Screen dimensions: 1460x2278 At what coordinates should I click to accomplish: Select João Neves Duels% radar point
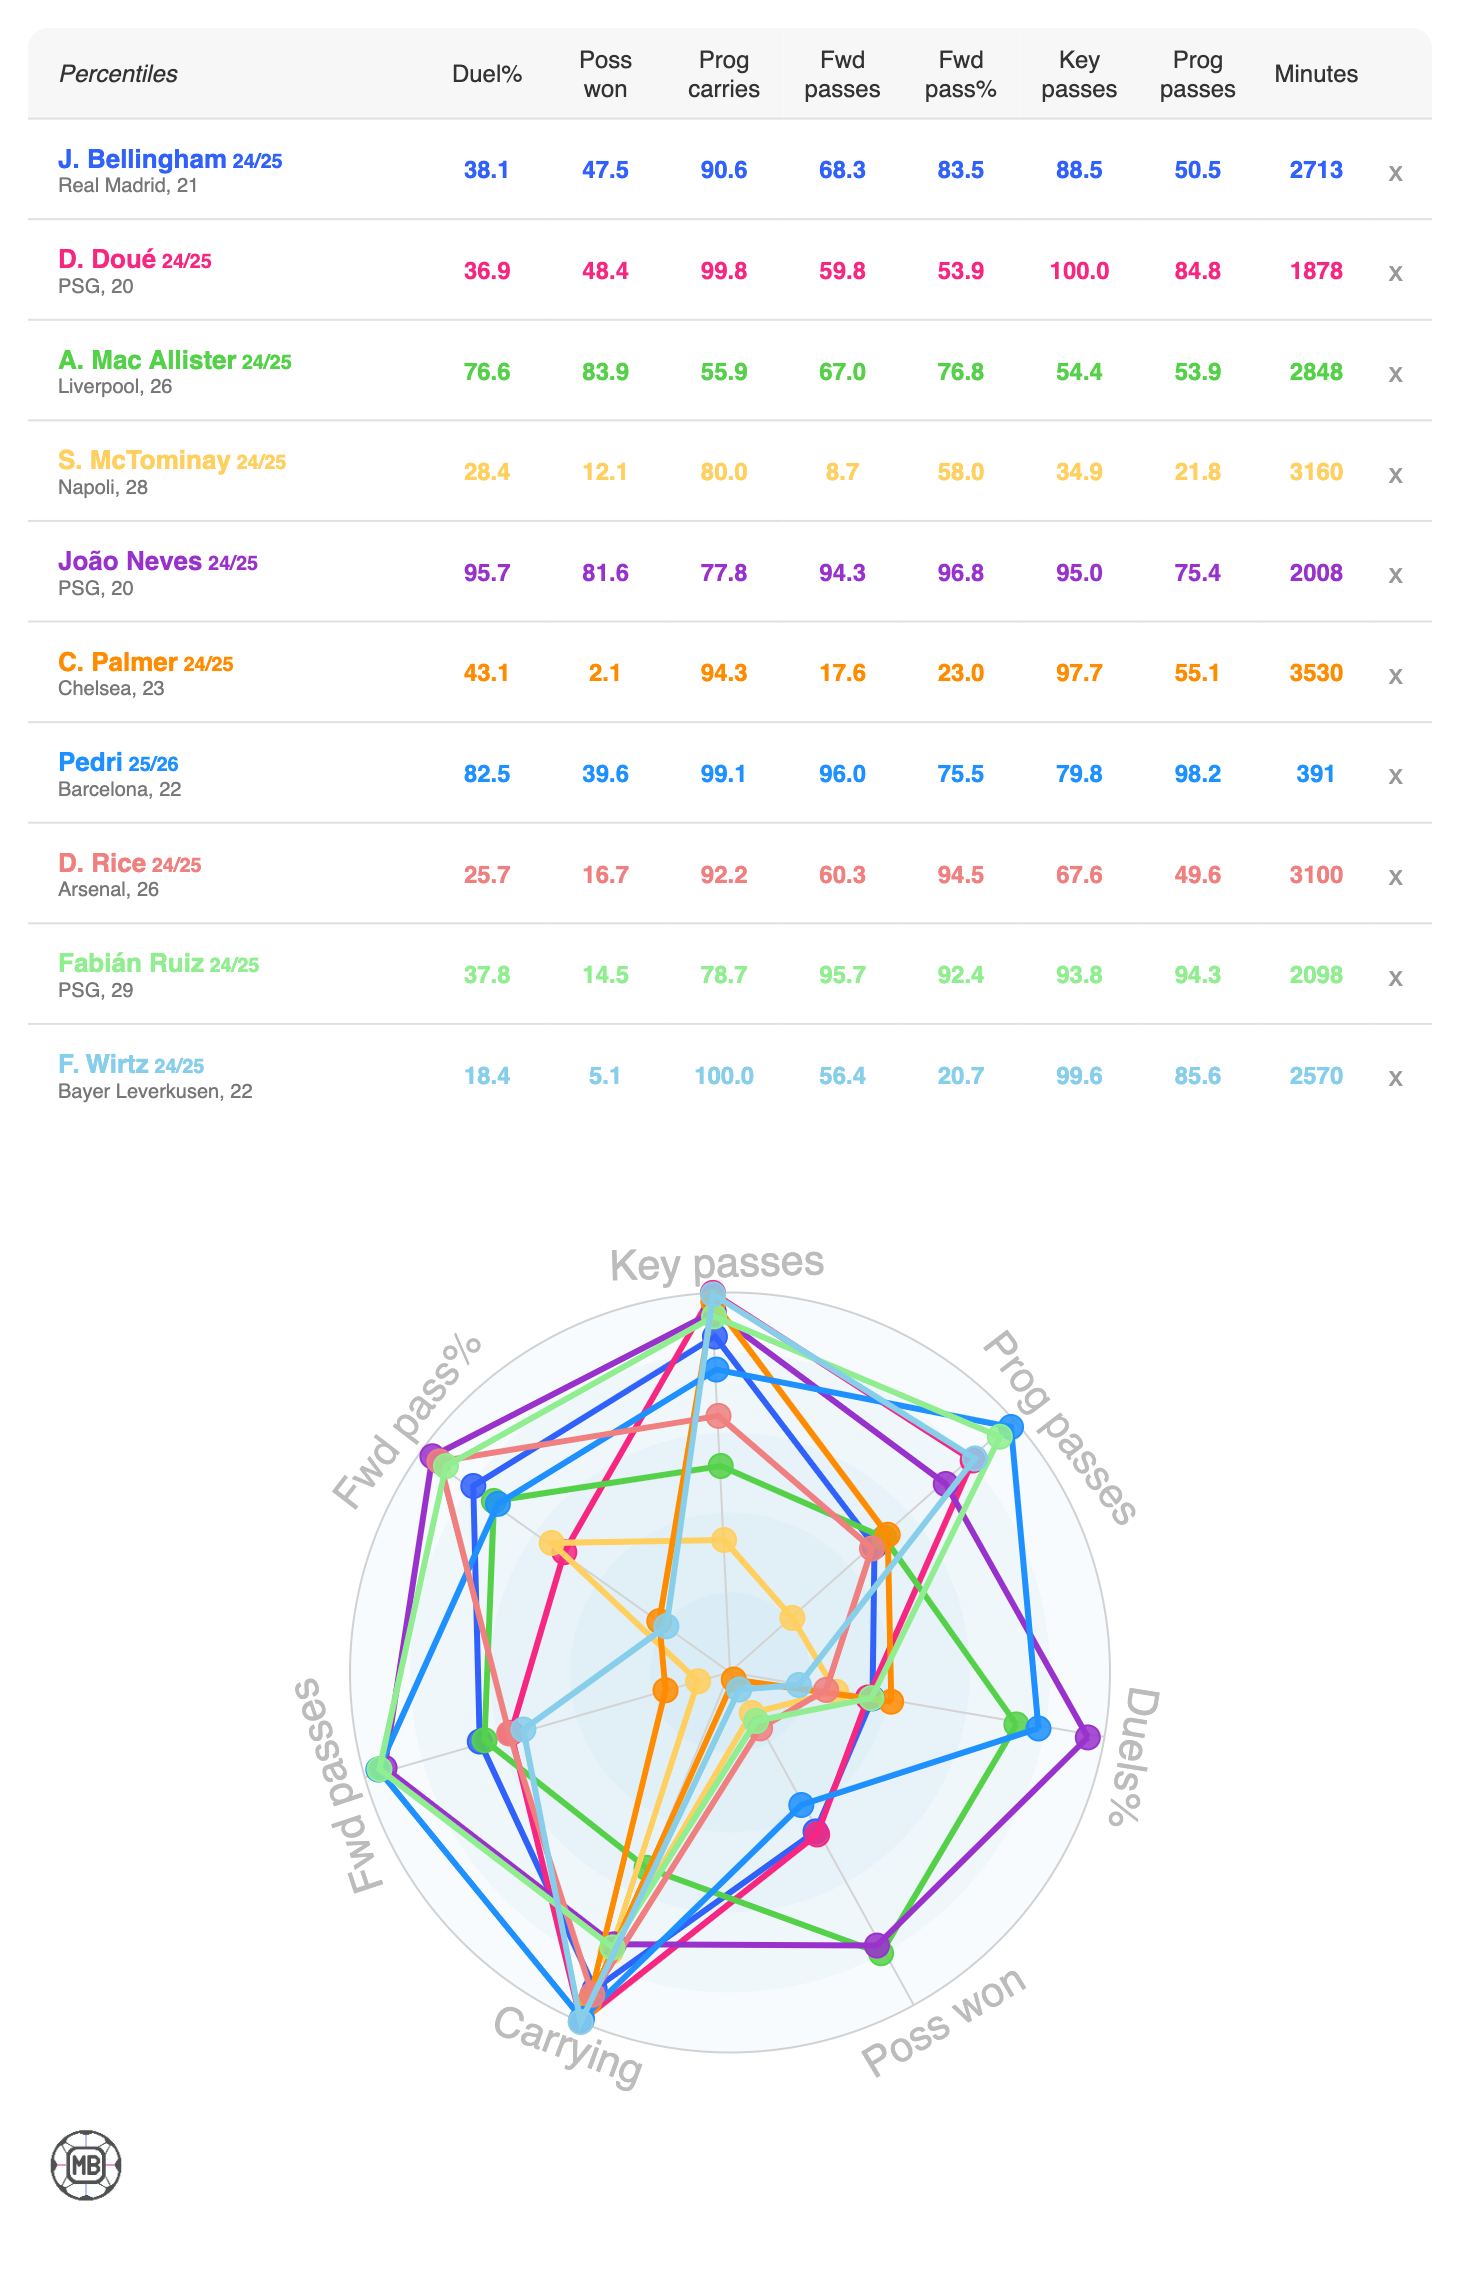1087,1737
